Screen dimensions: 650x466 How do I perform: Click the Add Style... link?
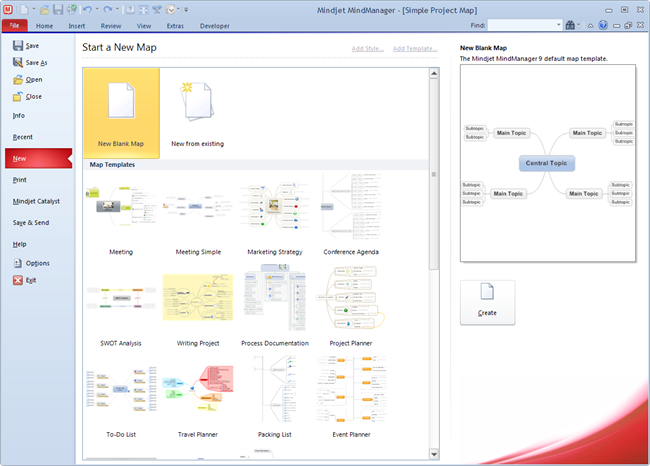[367, 49]
